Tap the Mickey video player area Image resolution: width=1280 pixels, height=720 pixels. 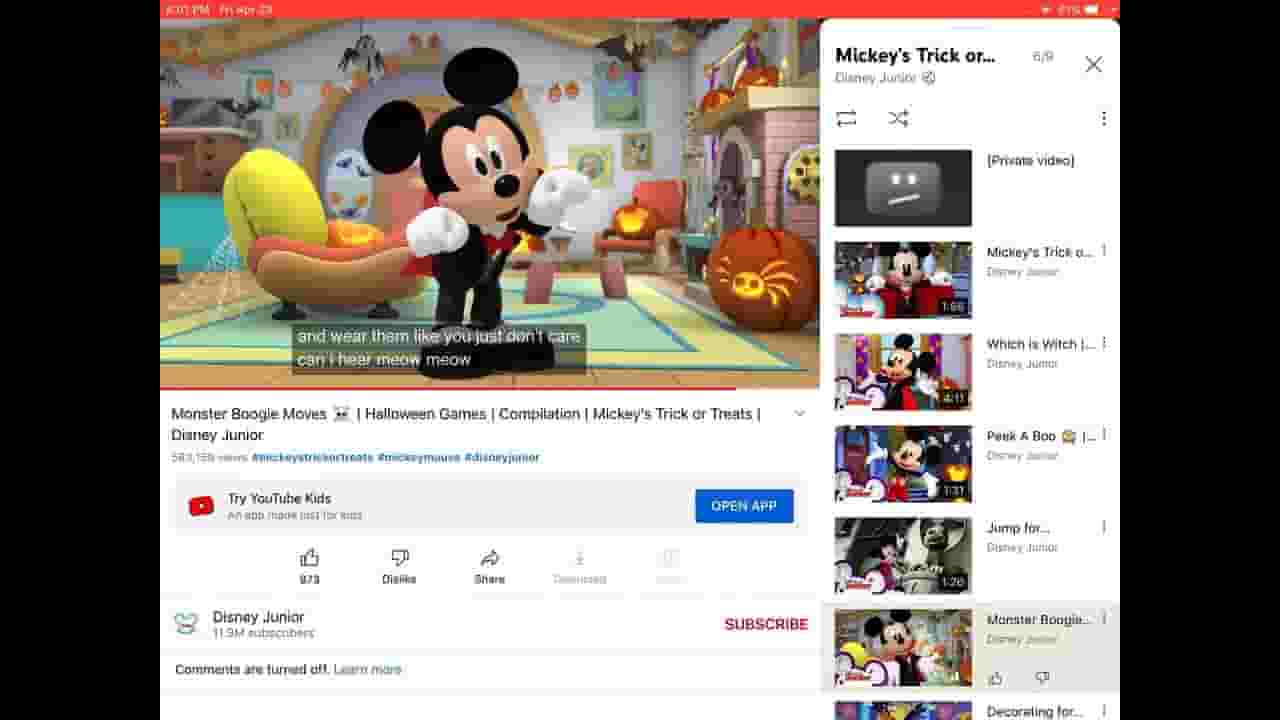point(489,203)
